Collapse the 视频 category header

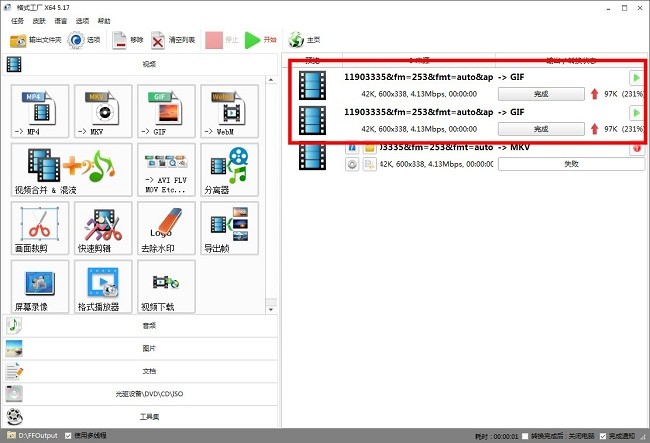pos(140,64)
